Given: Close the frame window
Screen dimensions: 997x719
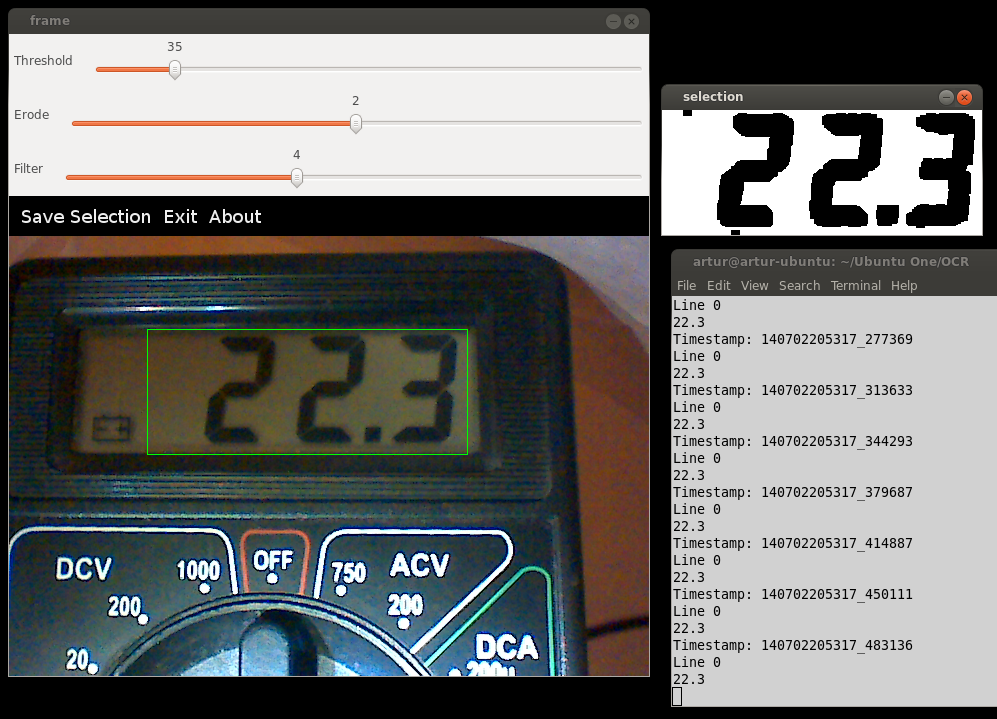Looking at the screenshot, I should pos(631,21).
